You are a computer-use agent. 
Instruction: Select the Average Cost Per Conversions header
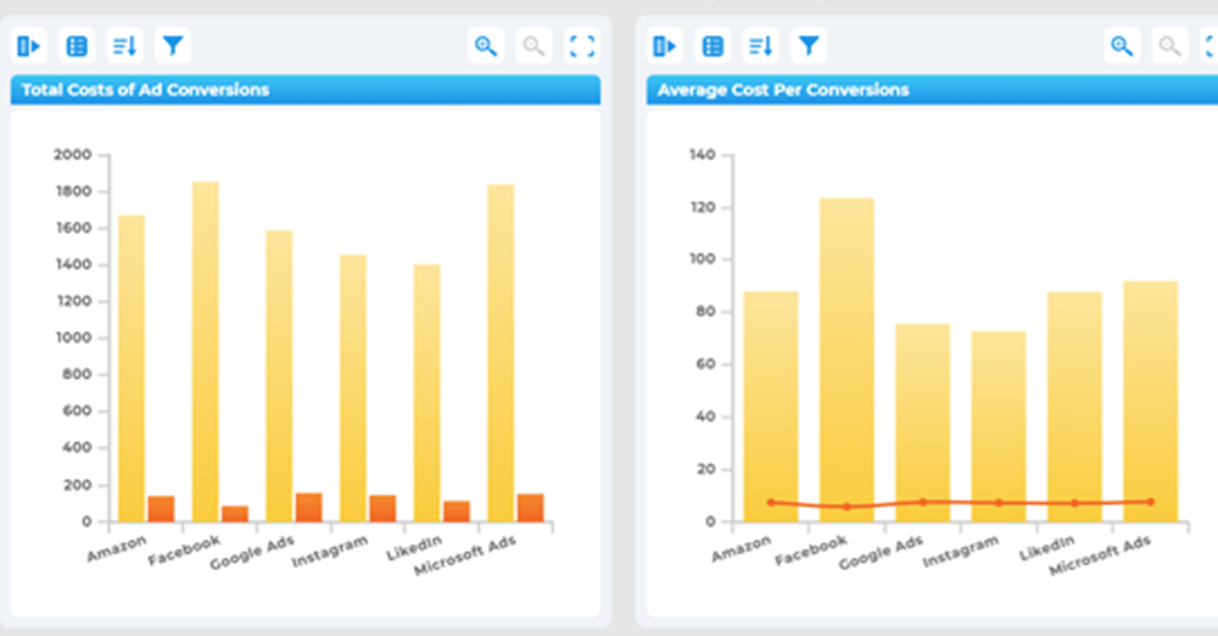[x=932, y=90]
